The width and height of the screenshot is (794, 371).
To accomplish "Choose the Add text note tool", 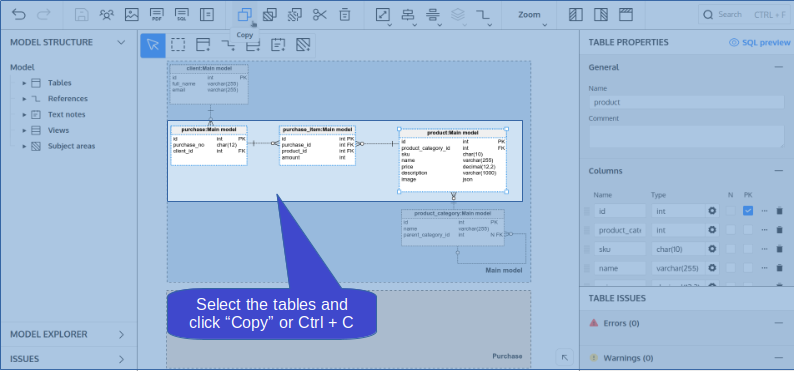I will coord(278,45).
